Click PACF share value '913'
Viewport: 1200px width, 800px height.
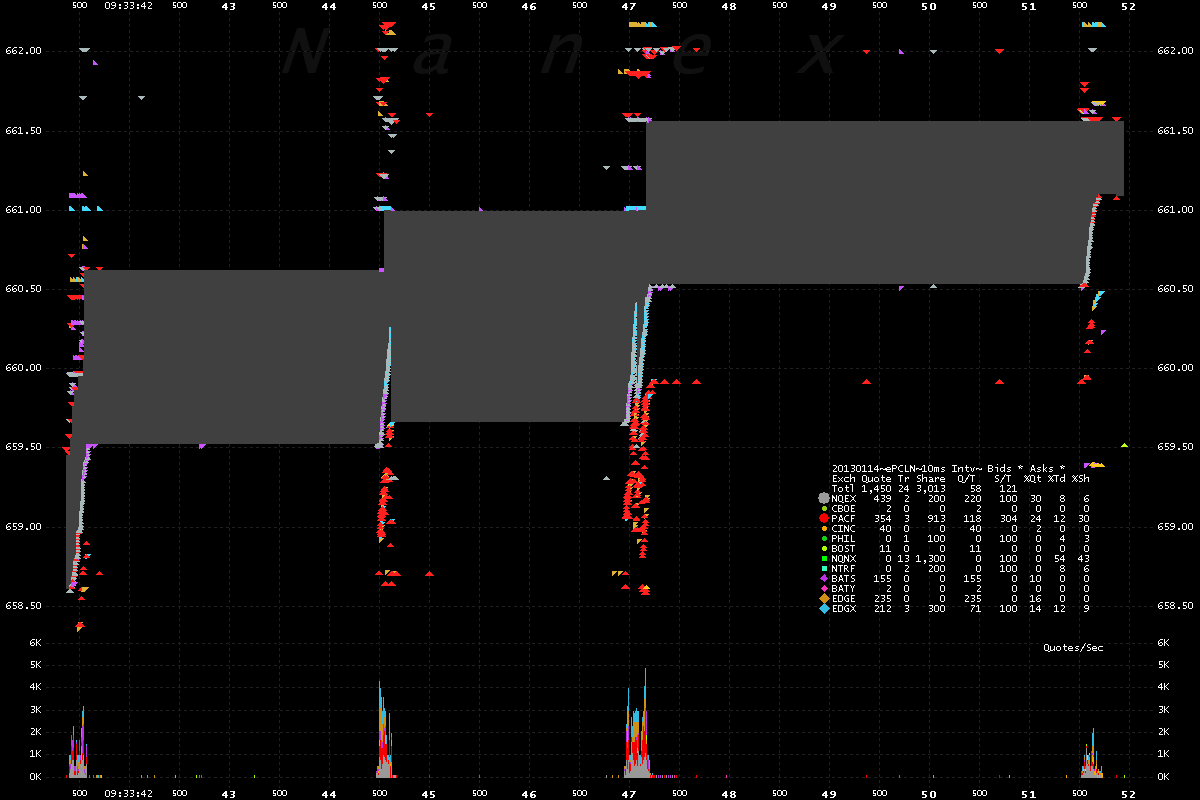click(937, 518)
